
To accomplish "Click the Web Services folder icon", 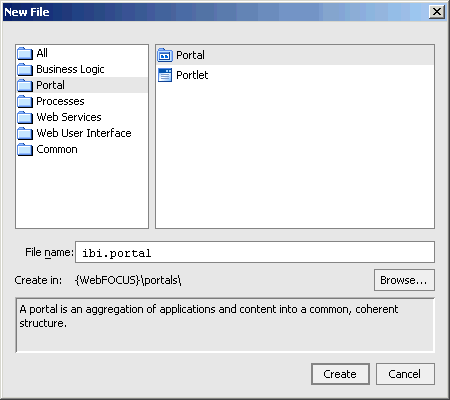I will (25, 117).
